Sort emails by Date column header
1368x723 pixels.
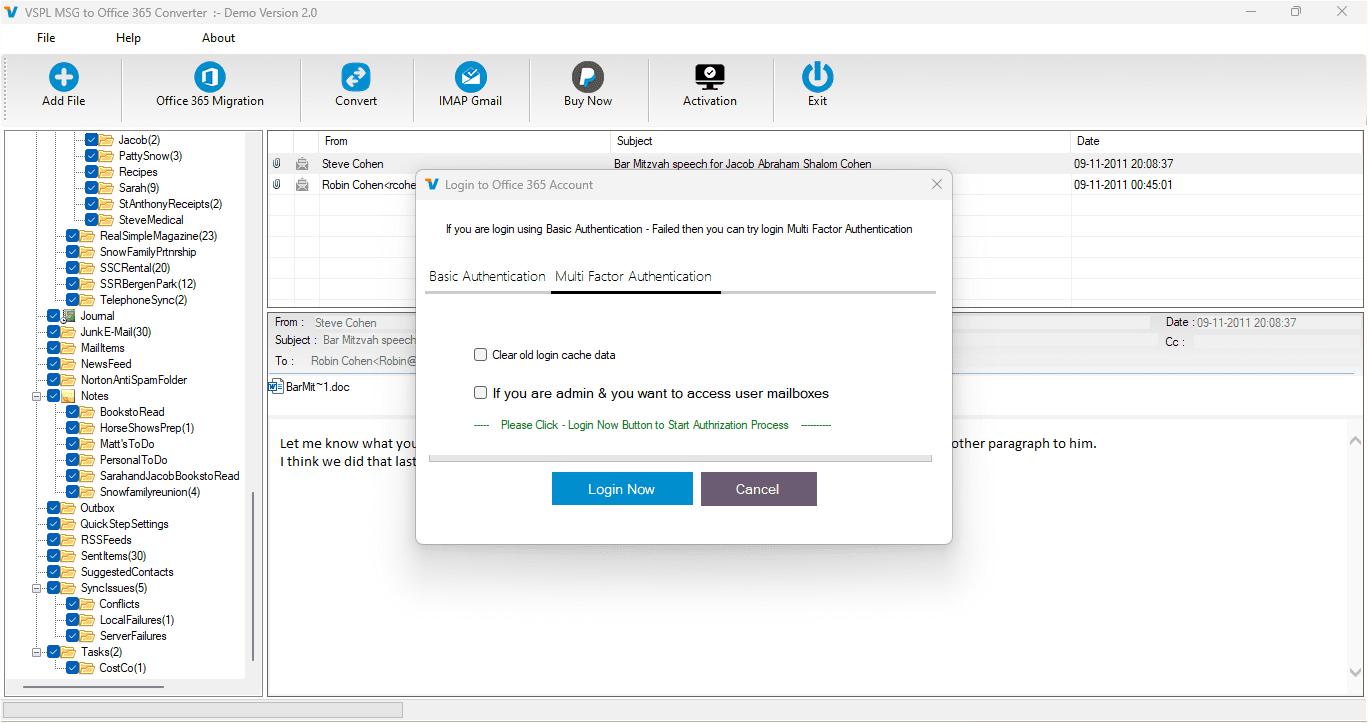coord(1216,141)
